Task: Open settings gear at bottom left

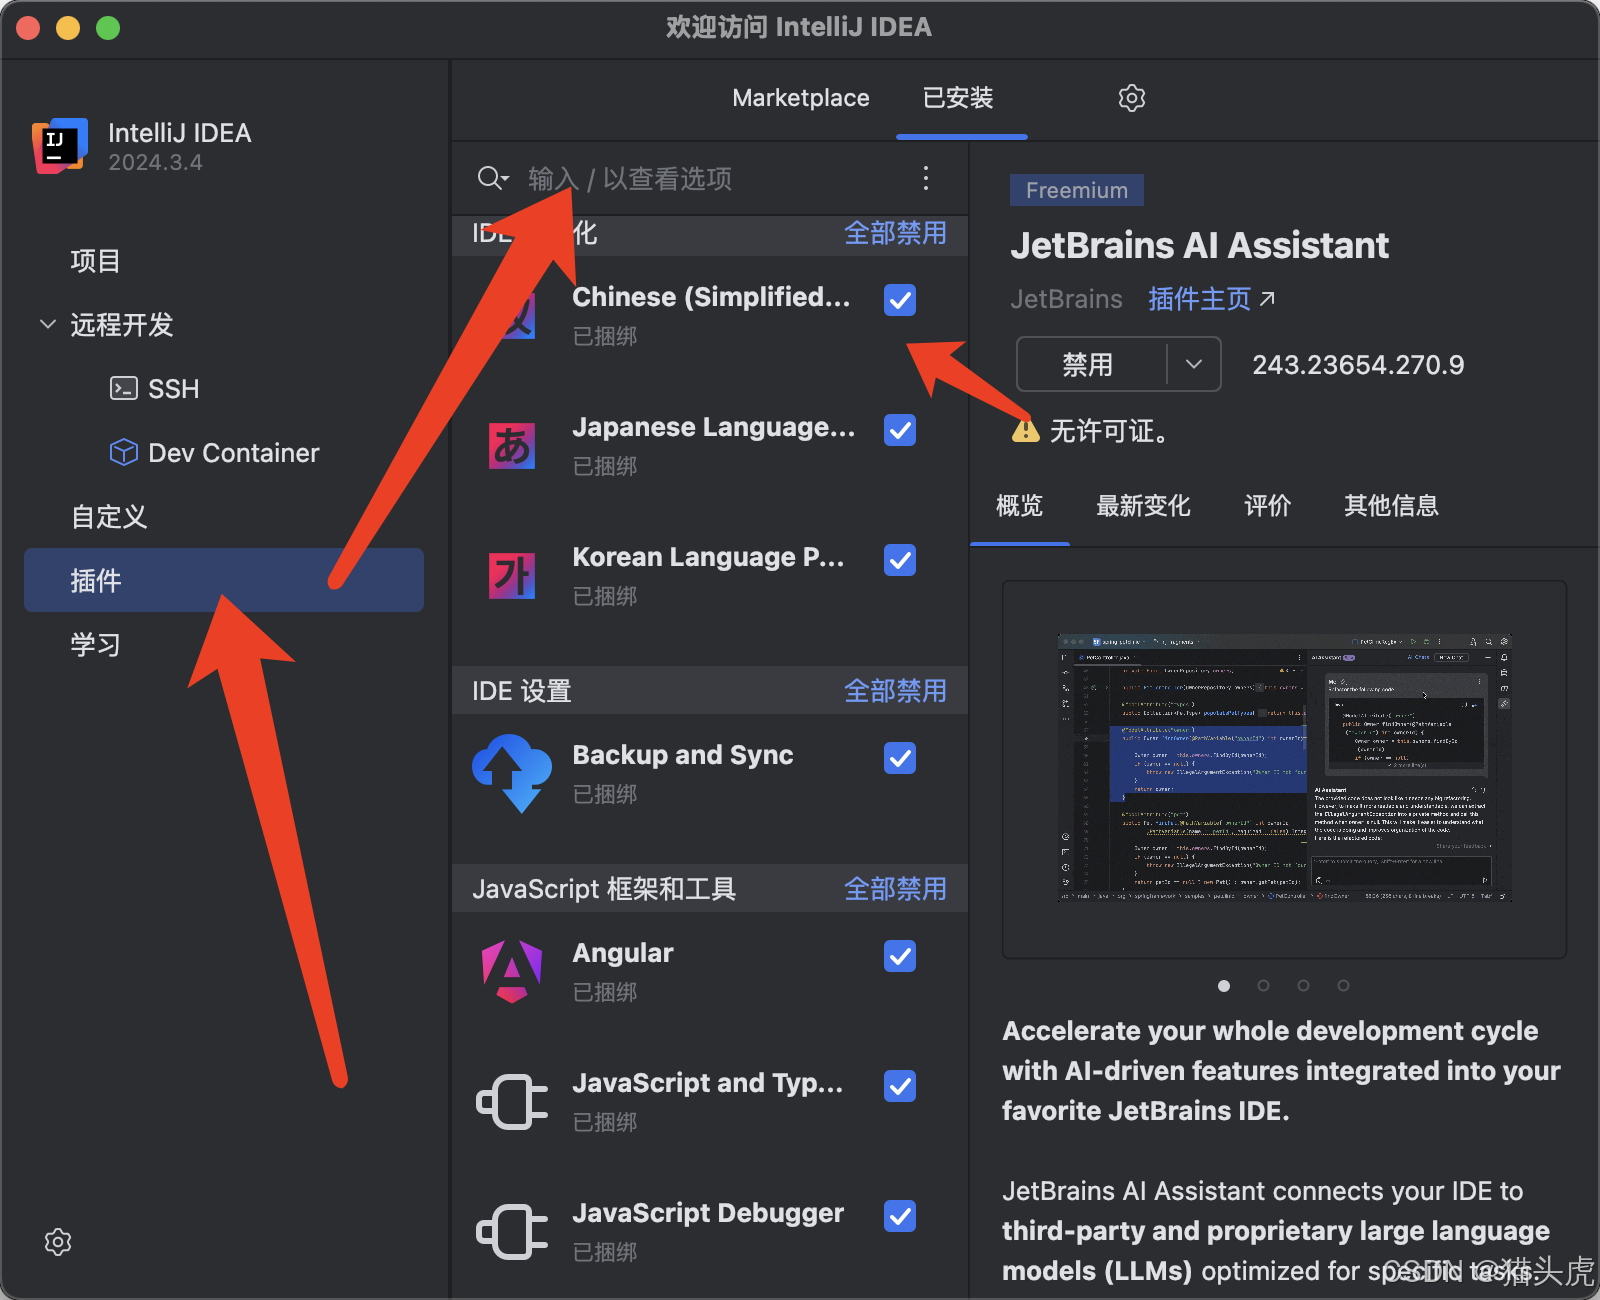Action: pyautogui.click(x=58, y=1242)
